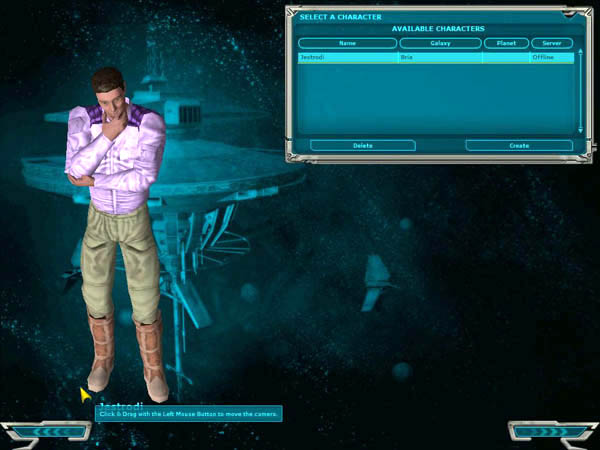Image resolution: width=600 pixels, height=450 pixels.
Task: Sort characters by Galaxy column header
Action: click(x=440, y=43)
